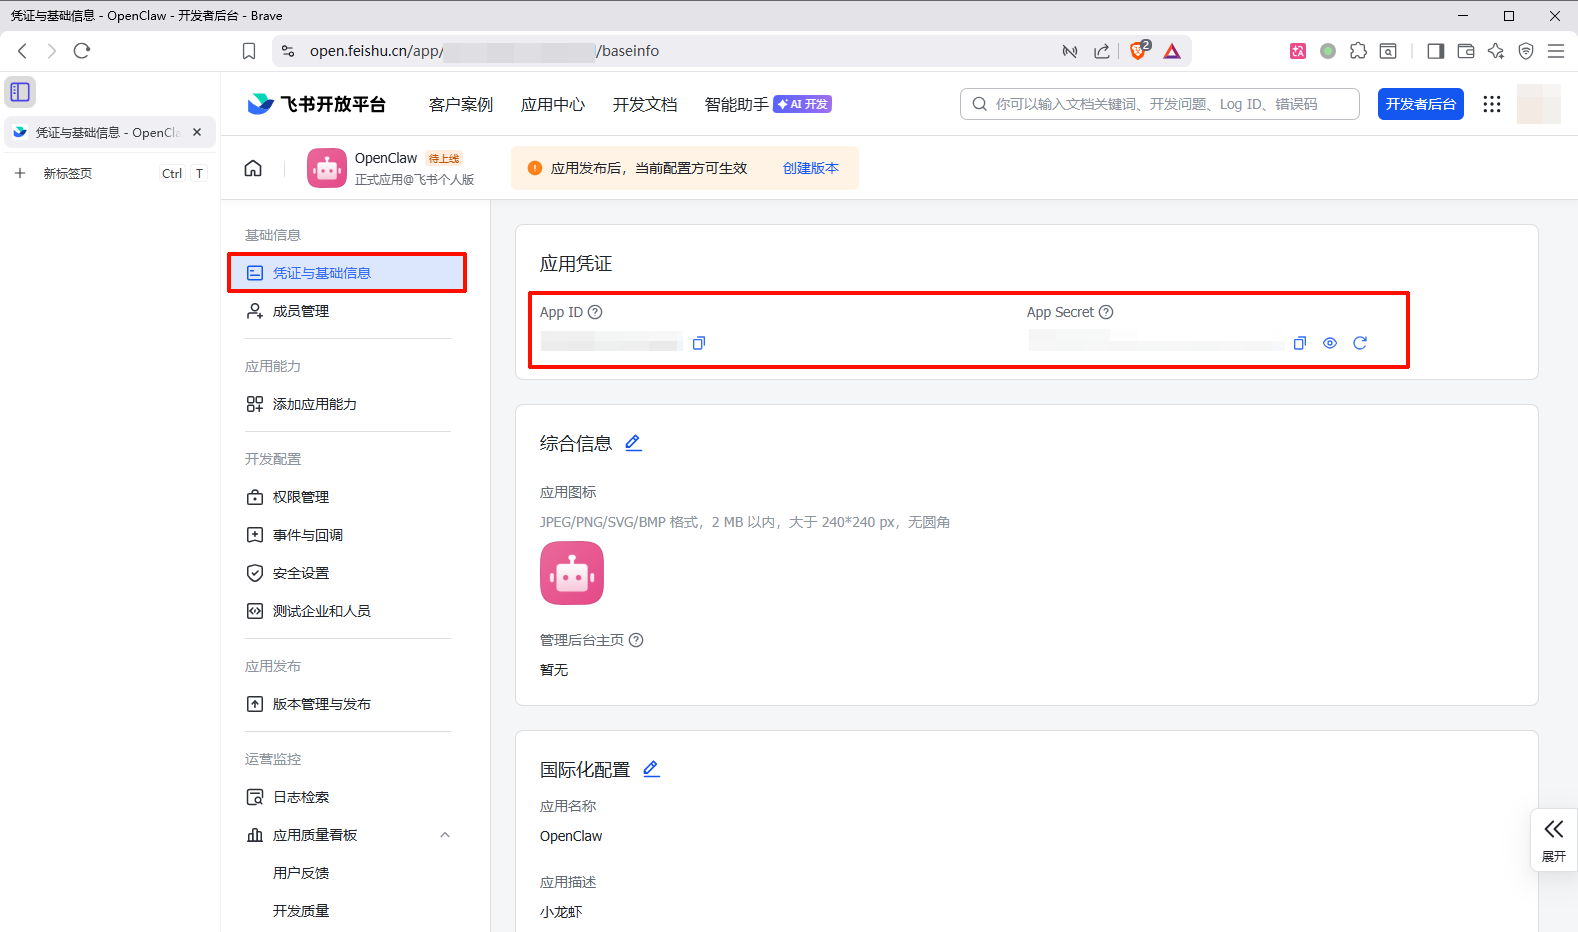Viewport: 1578px width, 932px height.
Task: Open the nine-dot app grid menu
Action: tap(1491, 104)
